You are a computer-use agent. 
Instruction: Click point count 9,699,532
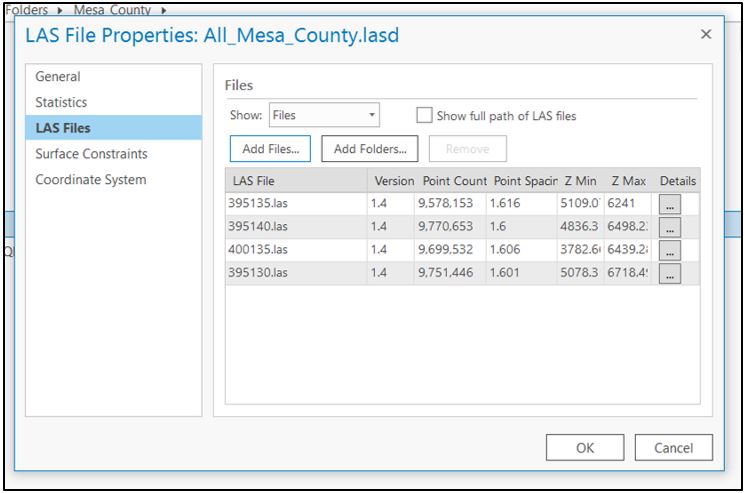[x=445, y=250]
